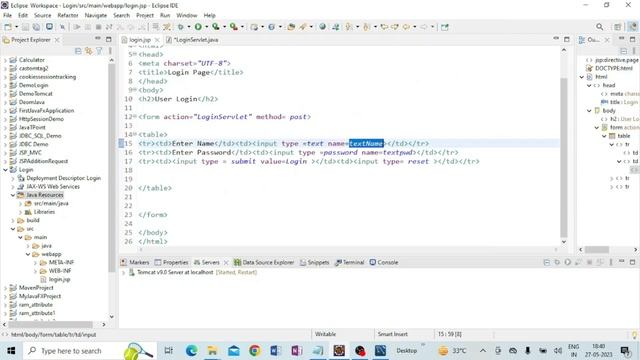This screenshot has height=360, width=640.
Task: Open OneNote from the taskbar
Action: 297,351
